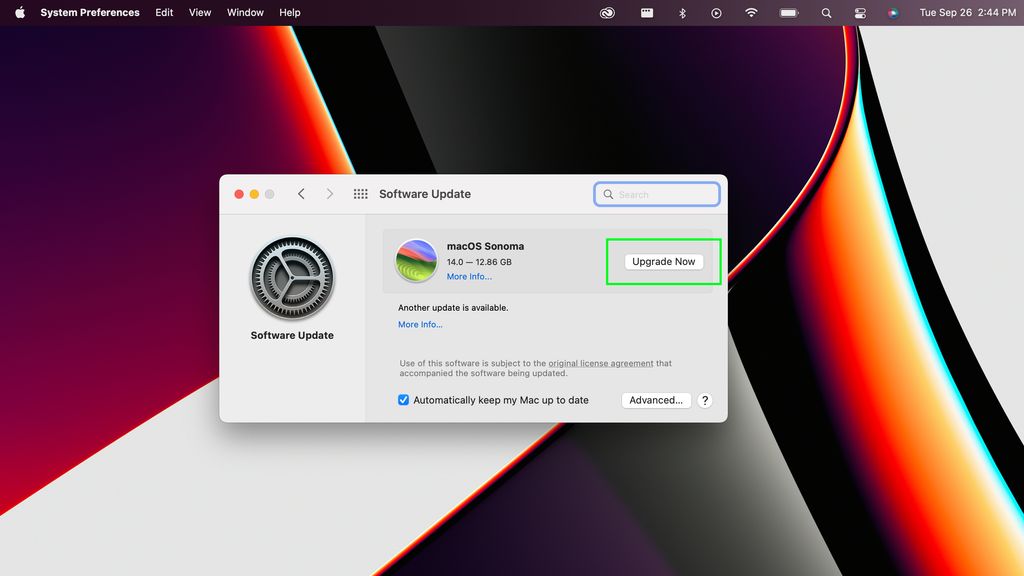Open the Wi-Fi menu from the menu bar

(x=750, y=13)
